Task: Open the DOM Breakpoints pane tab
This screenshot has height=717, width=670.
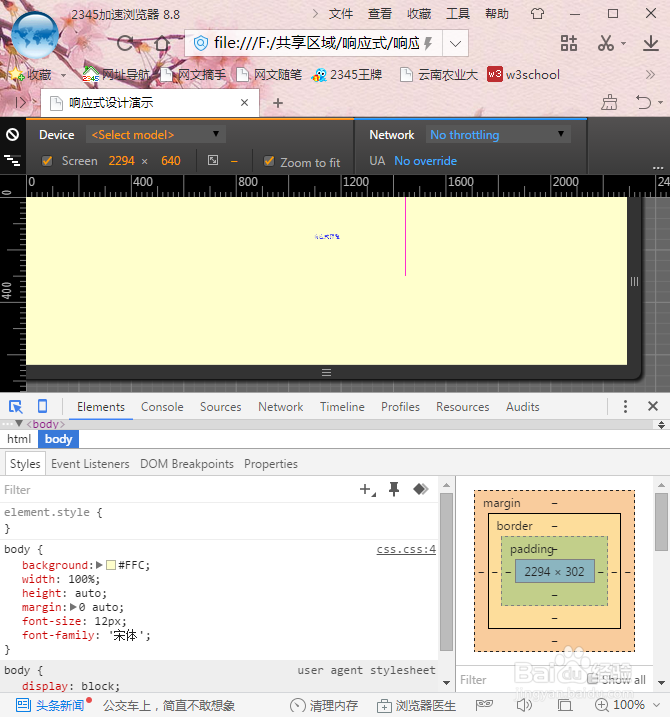Action: coord(187,464)
